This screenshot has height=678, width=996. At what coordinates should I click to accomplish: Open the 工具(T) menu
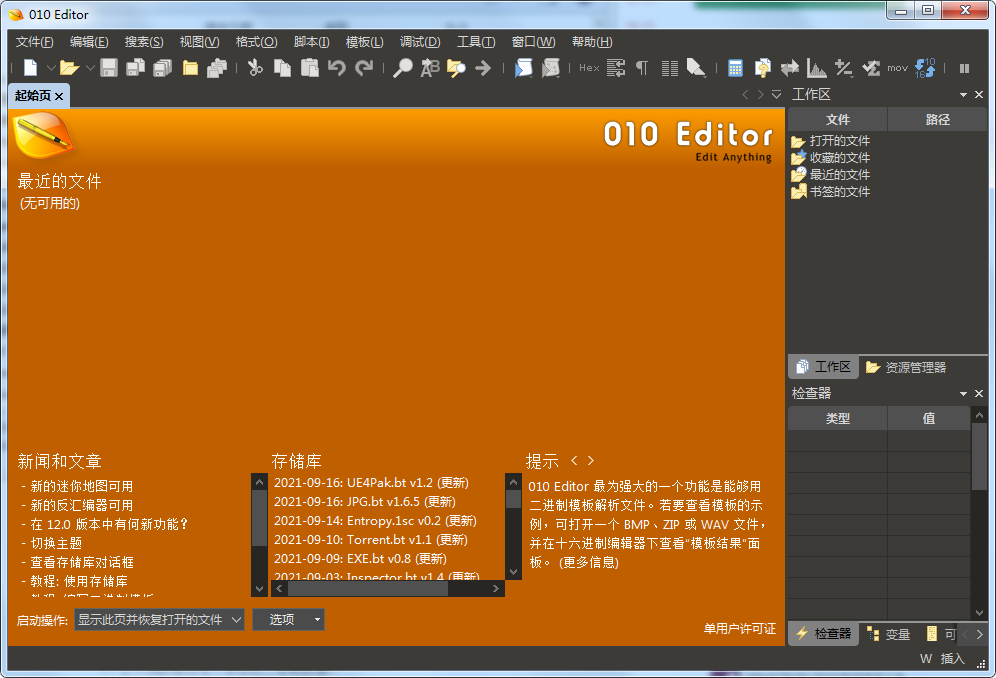click(476, 41)
